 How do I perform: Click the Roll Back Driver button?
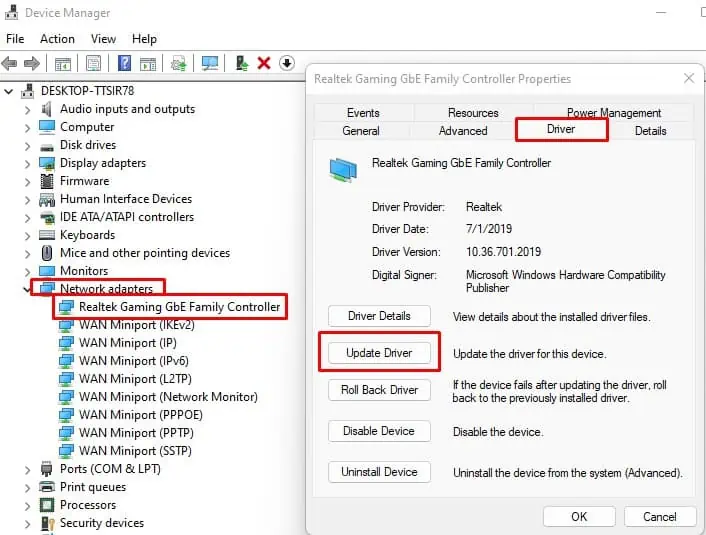pos(379,390)
